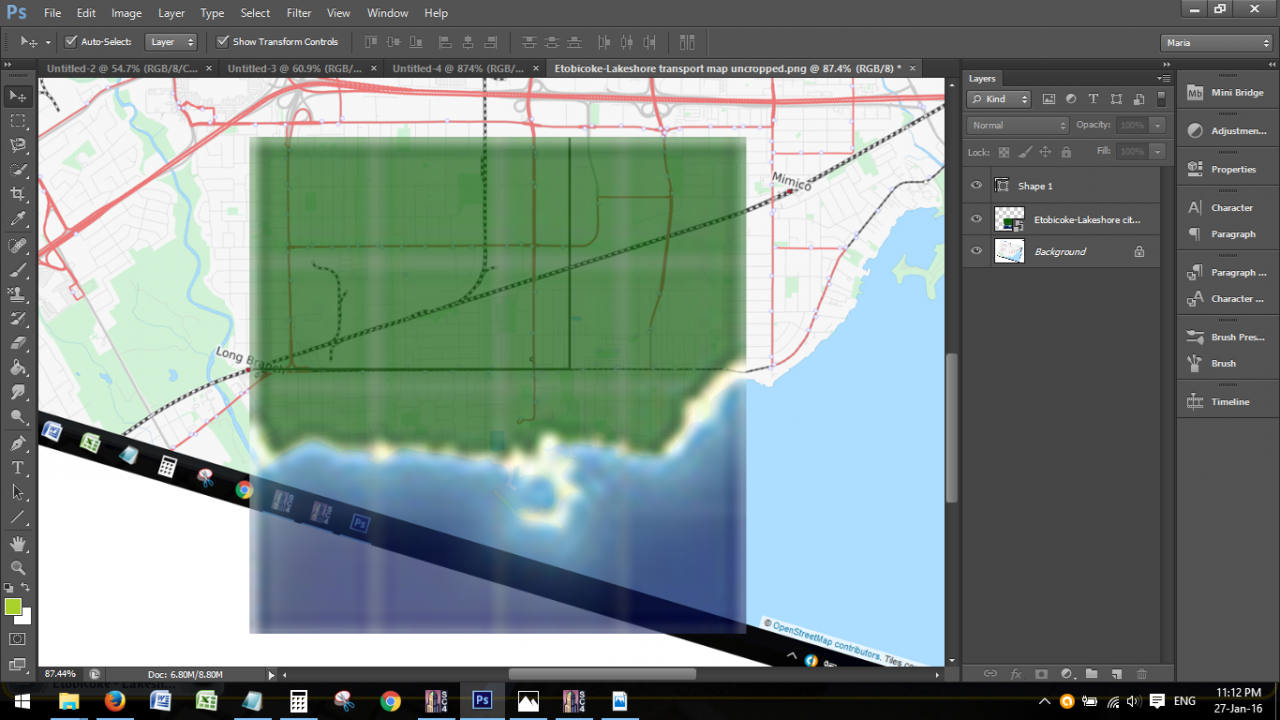Uncheck Show Transform Controls

(223, 42)
